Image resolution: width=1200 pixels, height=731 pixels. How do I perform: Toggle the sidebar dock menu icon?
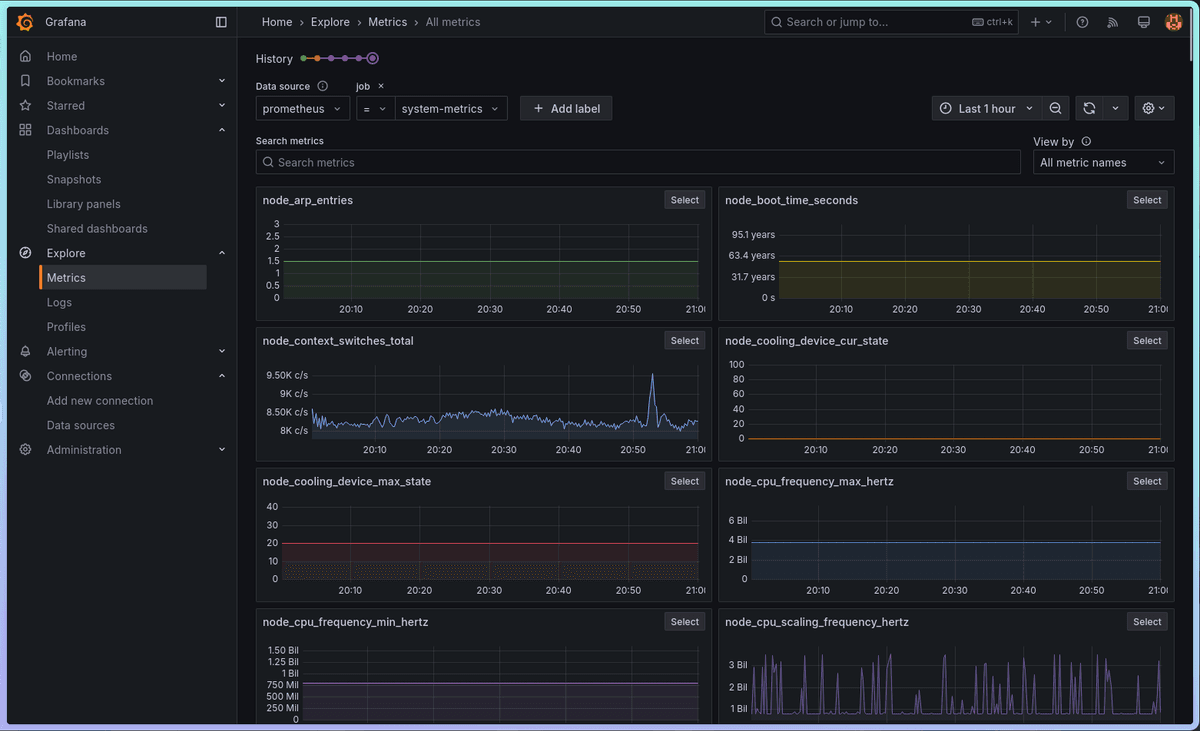pos(221,22)
